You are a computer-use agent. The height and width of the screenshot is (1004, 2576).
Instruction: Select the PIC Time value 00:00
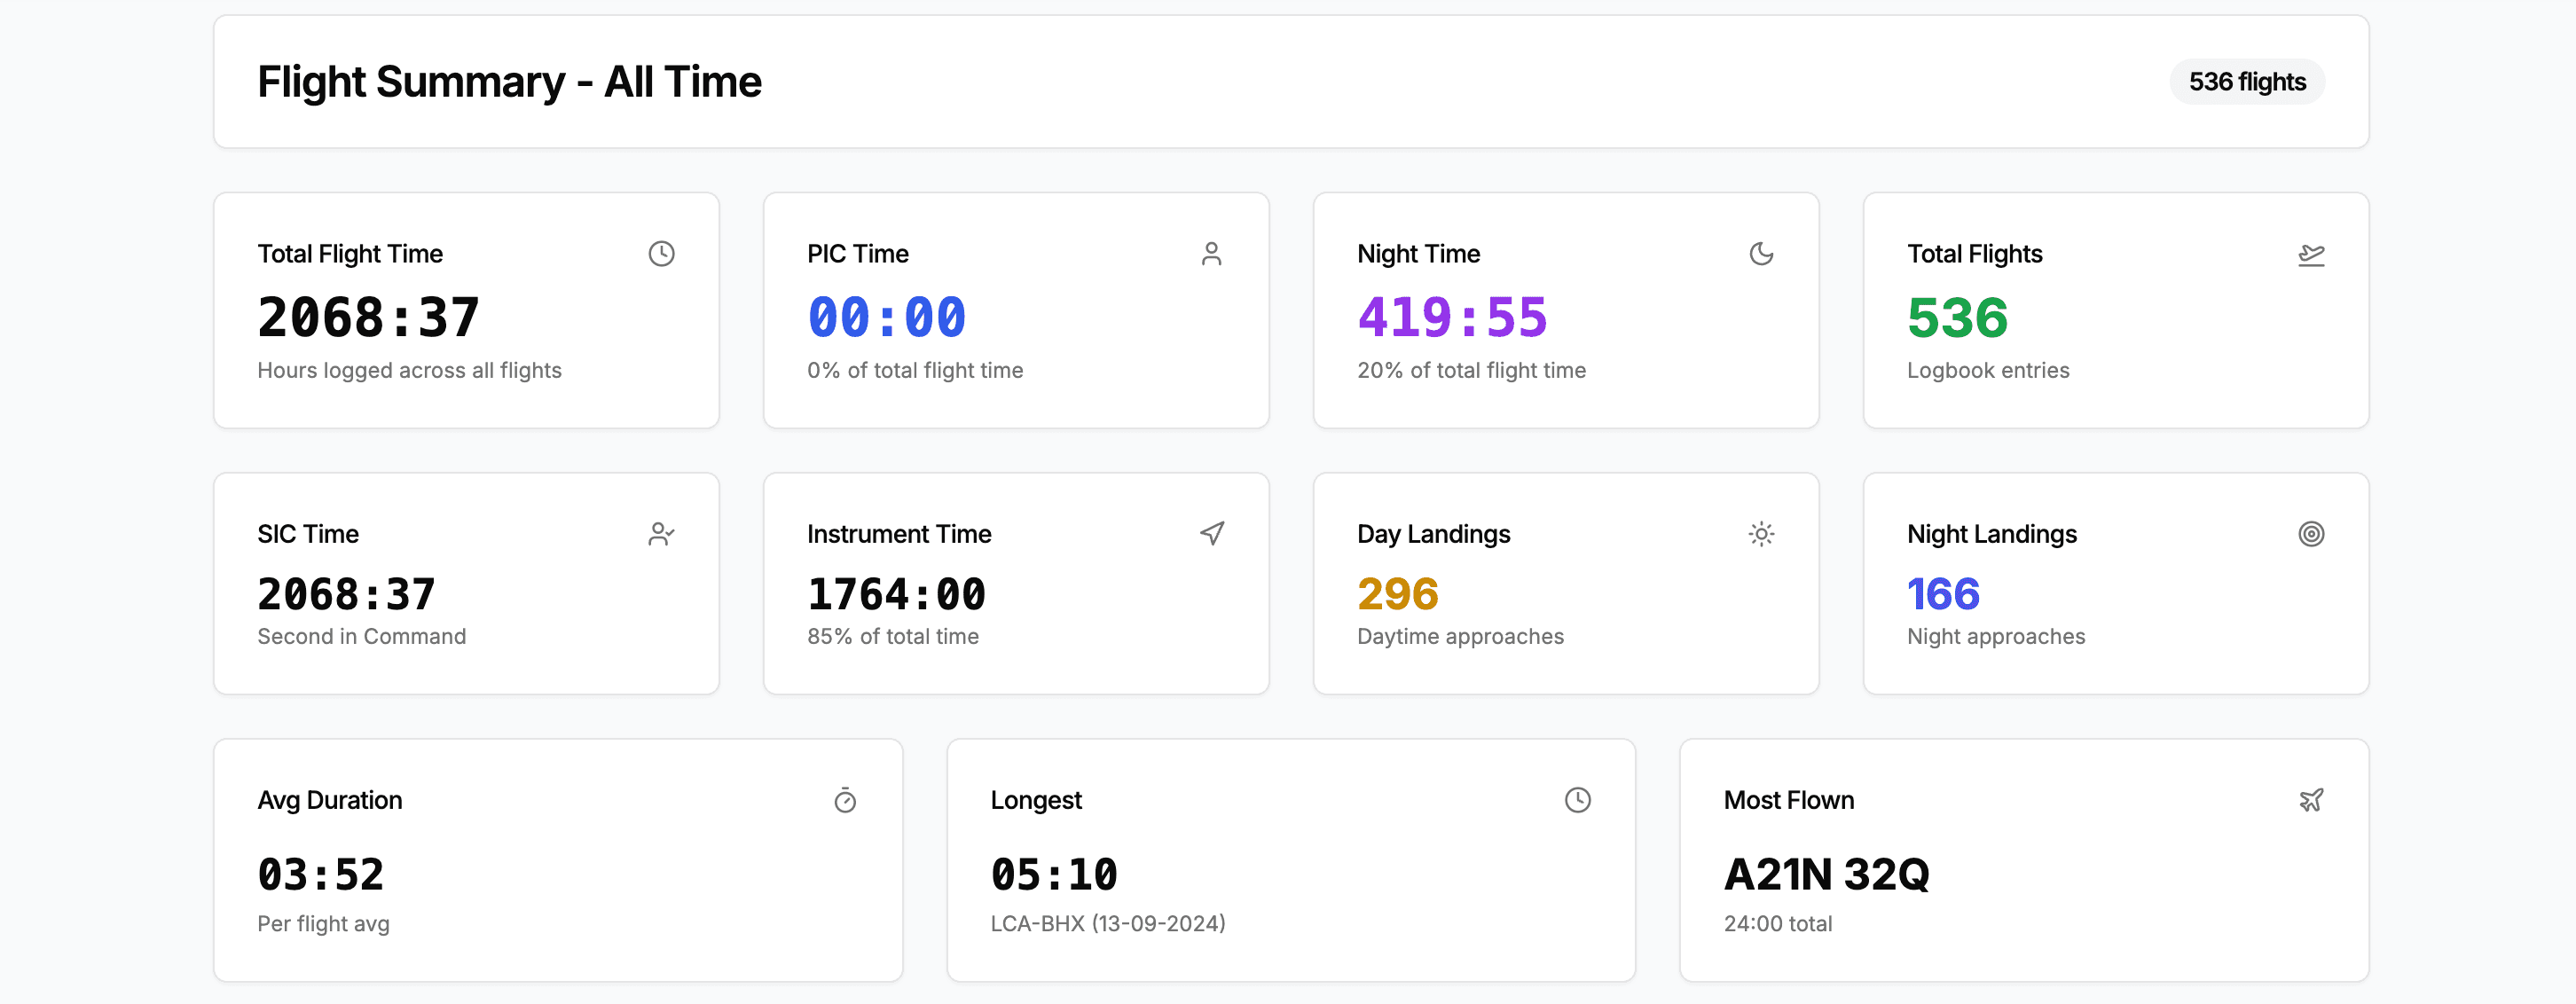(x=886, y=318)
